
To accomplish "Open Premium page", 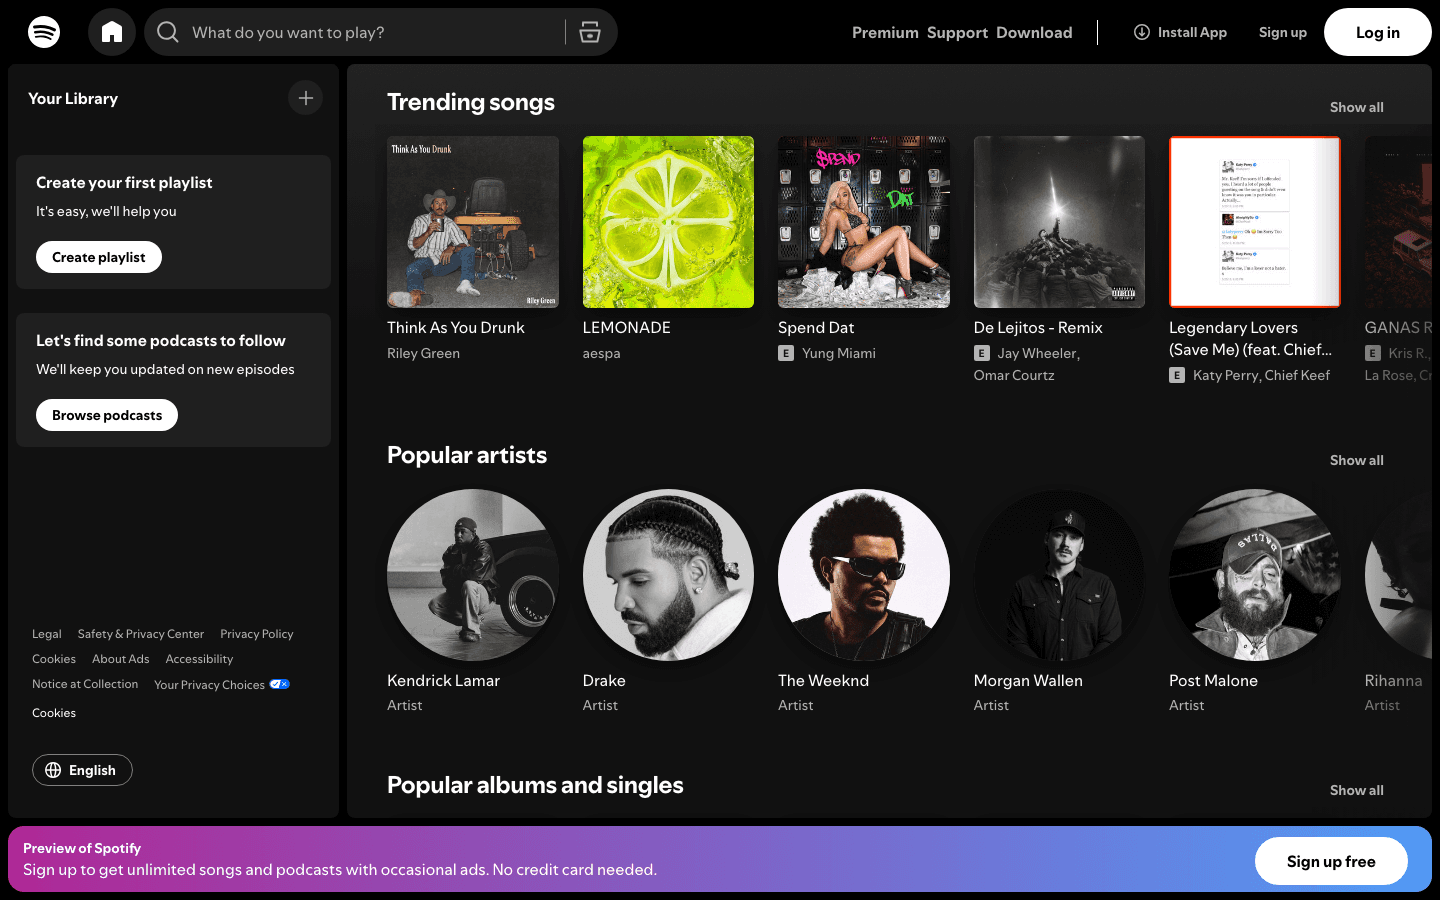I will [x=885, y=32].
